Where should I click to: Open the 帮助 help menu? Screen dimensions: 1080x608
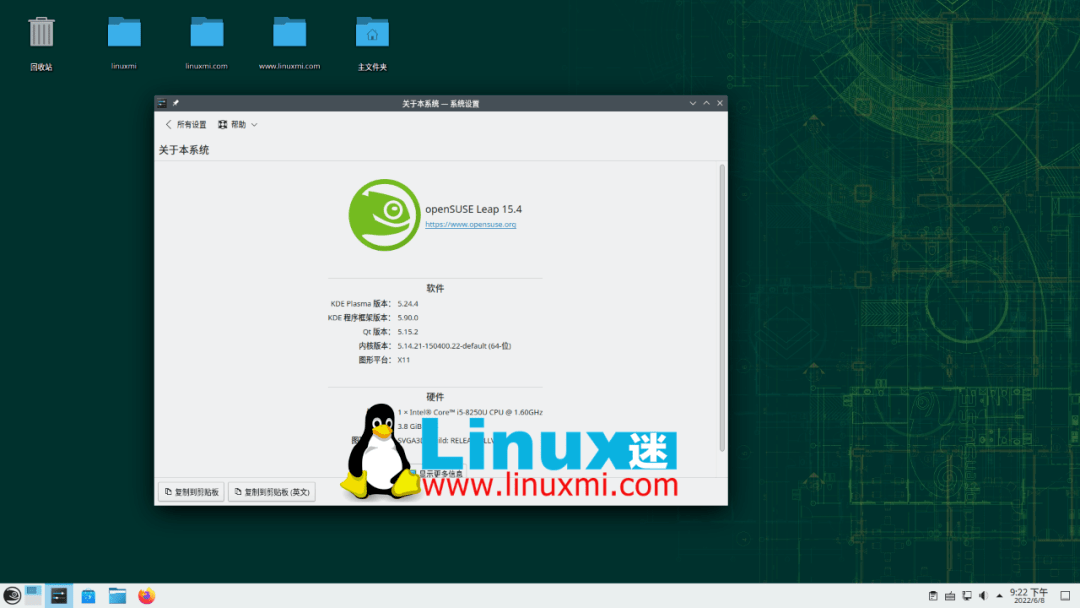click(236, 124)
